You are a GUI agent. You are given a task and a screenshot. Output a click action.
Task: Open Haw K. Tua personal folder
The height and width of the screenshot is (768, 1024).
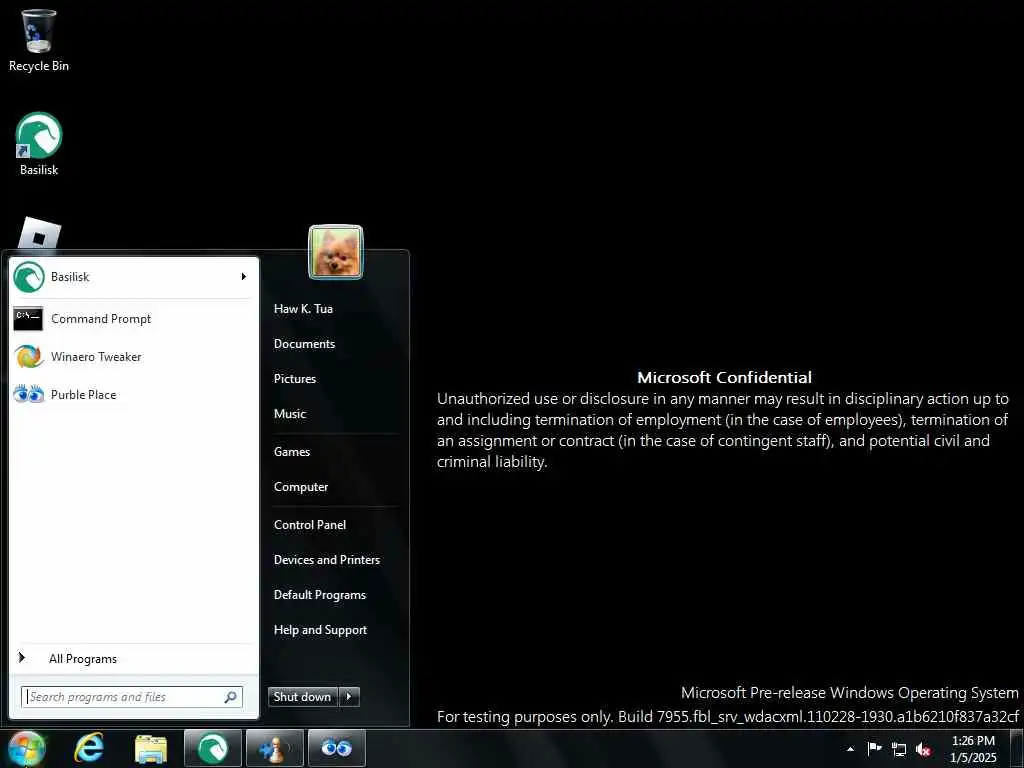coord(304,309)
